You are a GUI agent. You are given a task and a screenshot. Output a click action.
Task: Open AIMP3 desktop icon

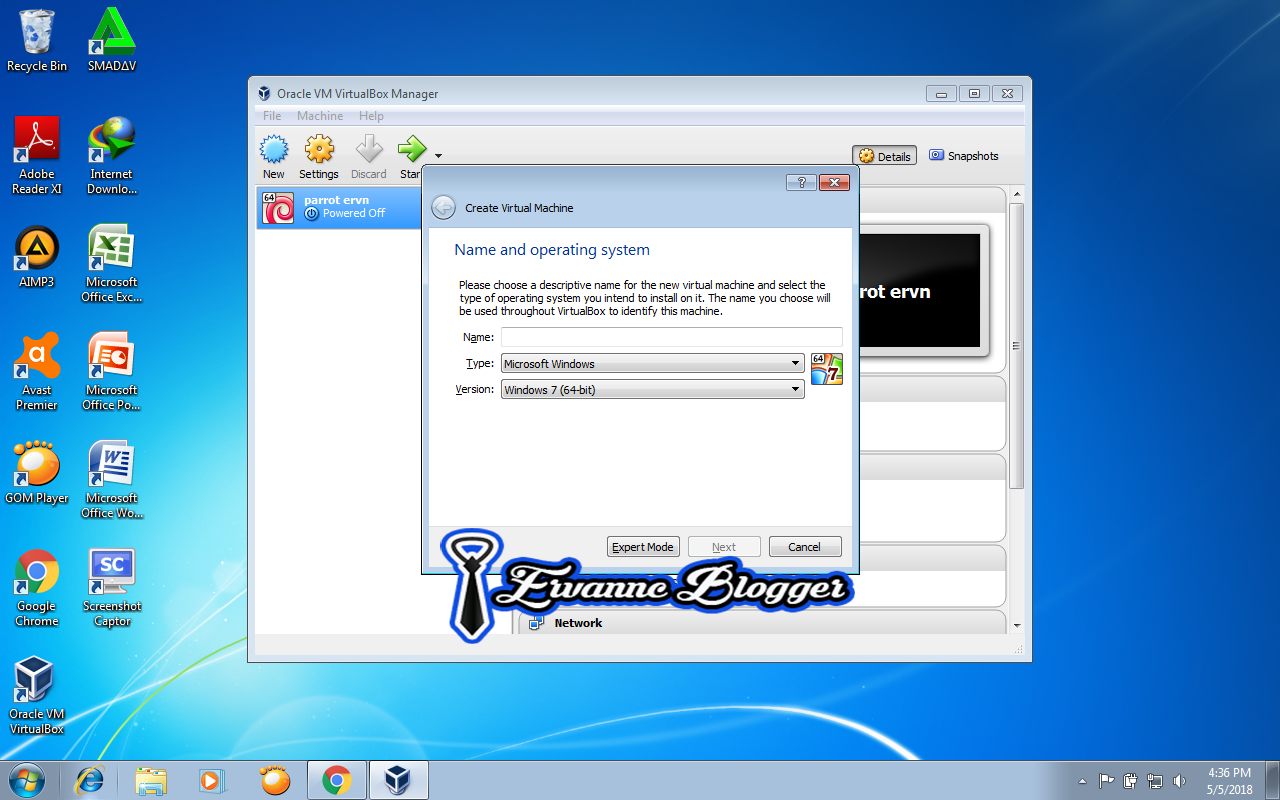coord(37,256)
